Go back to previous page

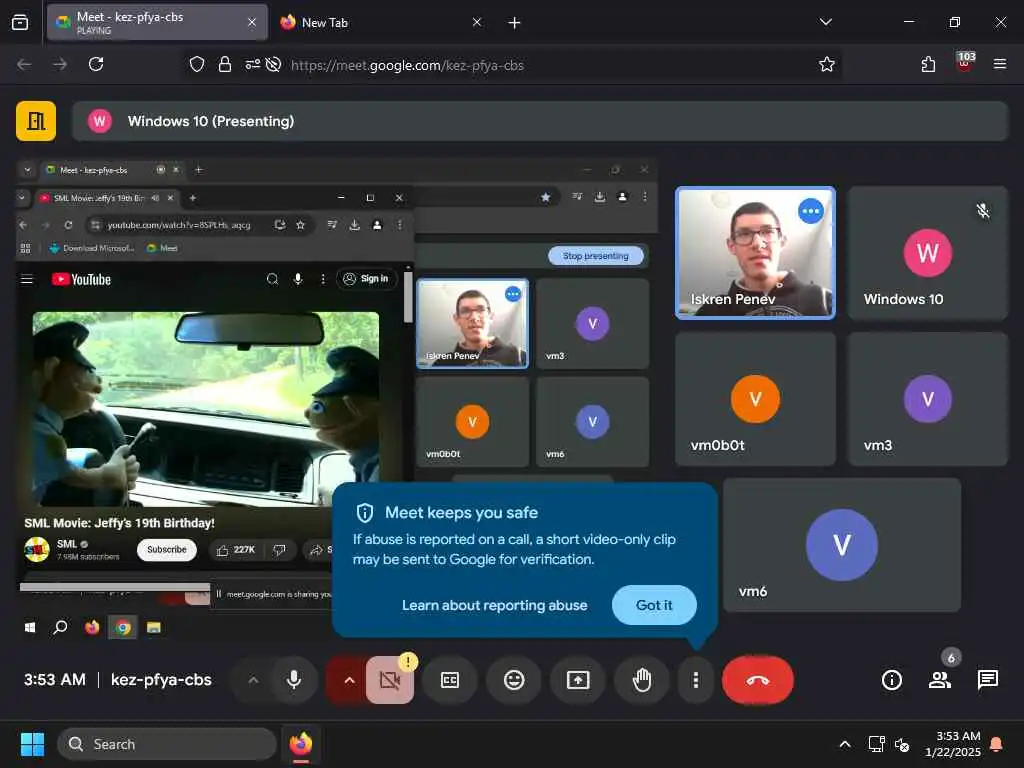pos(24,64)
